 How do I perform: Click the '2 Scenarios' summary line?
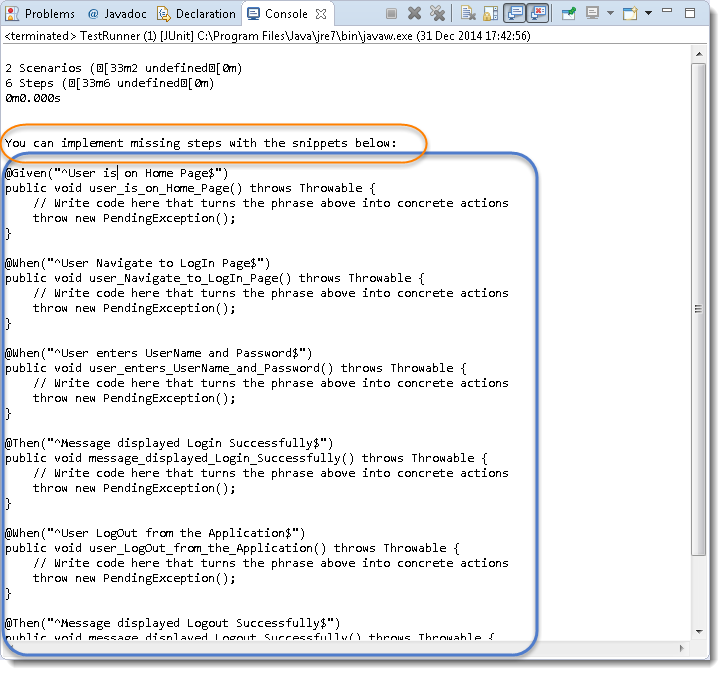124,68
